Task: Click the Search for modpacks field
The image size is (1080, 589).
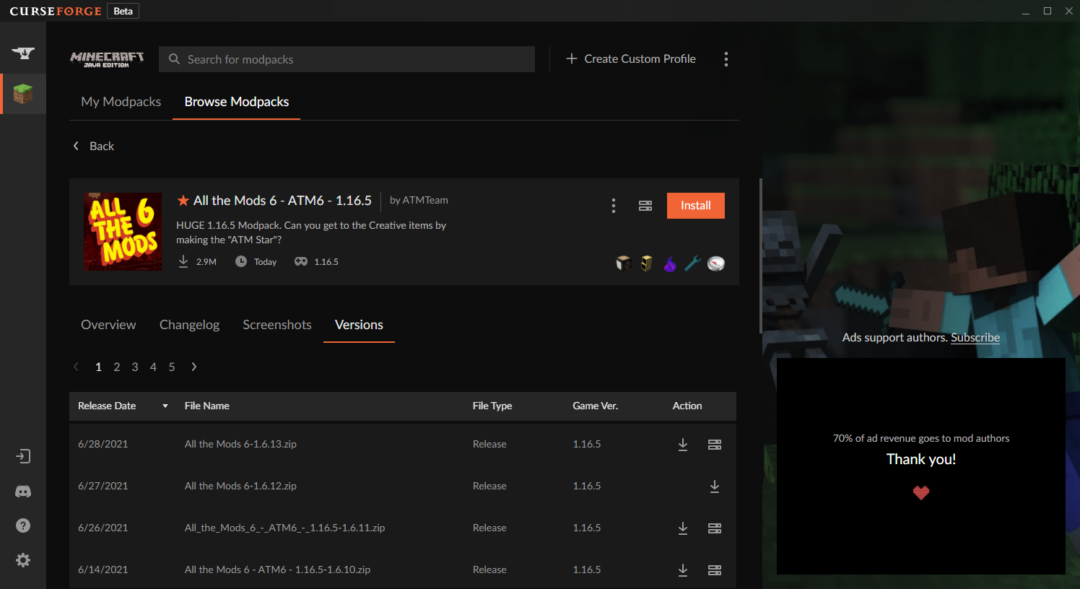Action: tap(346, 59)
